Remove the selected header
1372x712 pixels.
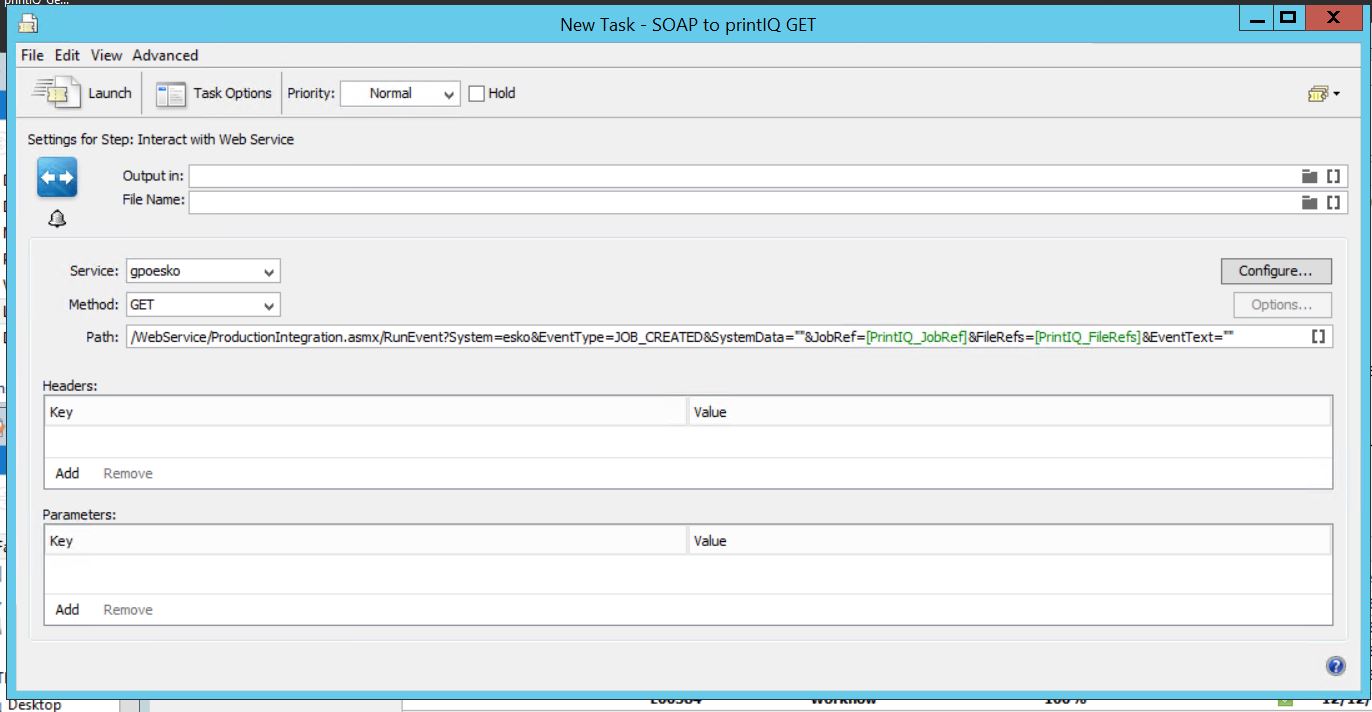click(x=128, y=473)
